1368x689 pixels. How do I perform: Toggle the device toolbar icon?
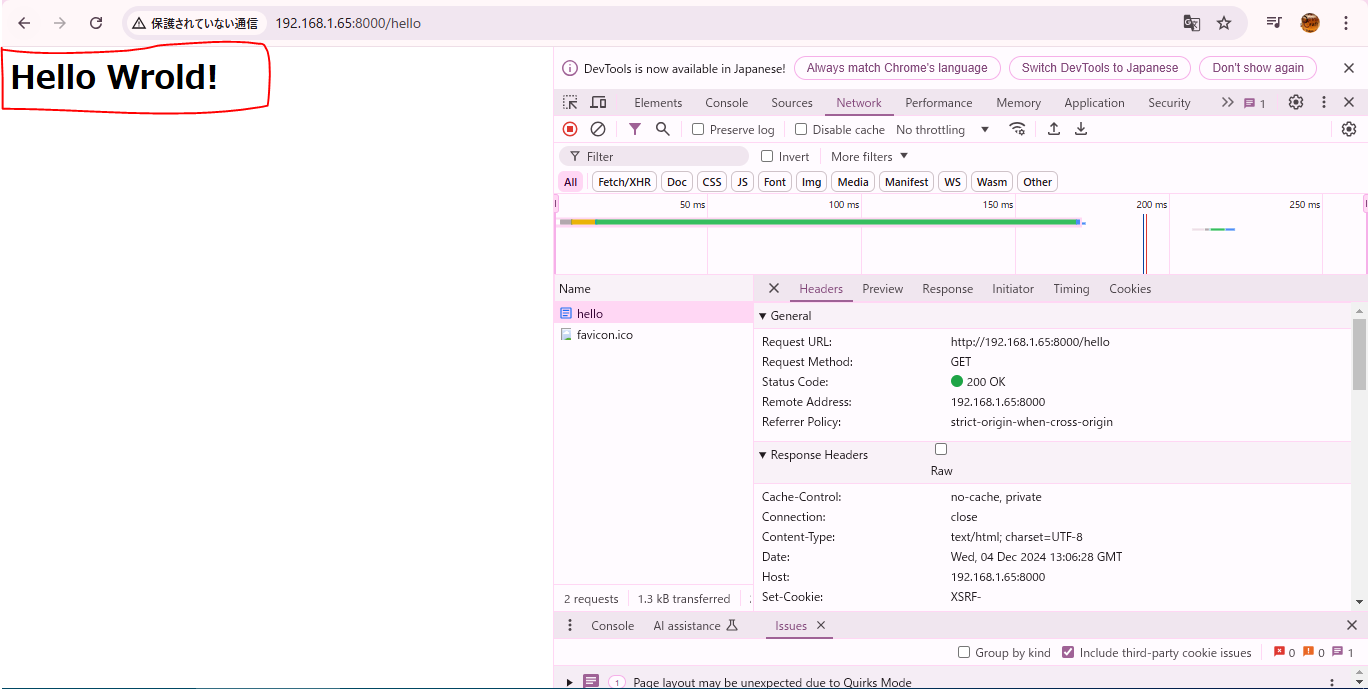[x=598, y=102]
